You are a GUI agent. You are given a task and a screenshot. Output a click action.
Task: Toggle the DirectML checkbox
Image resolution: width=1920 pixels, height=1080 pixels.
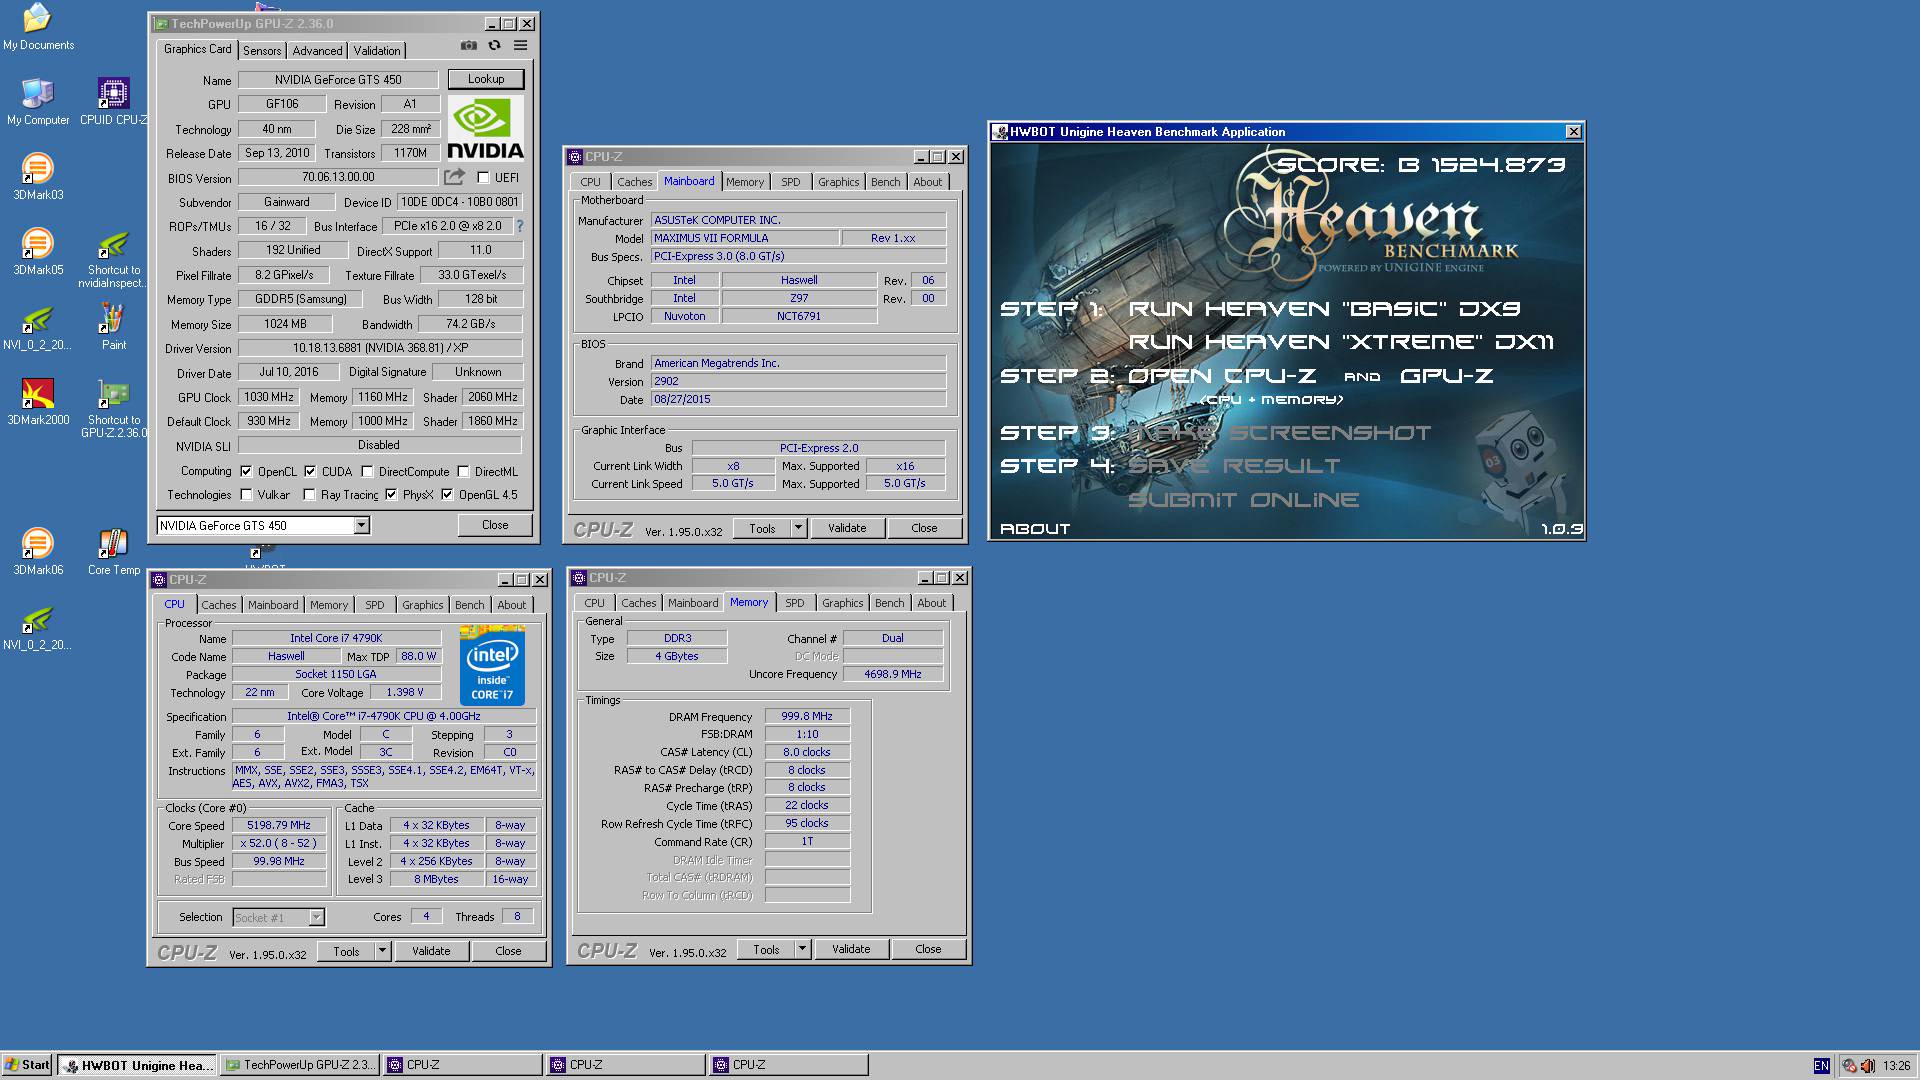coord(463,472)
